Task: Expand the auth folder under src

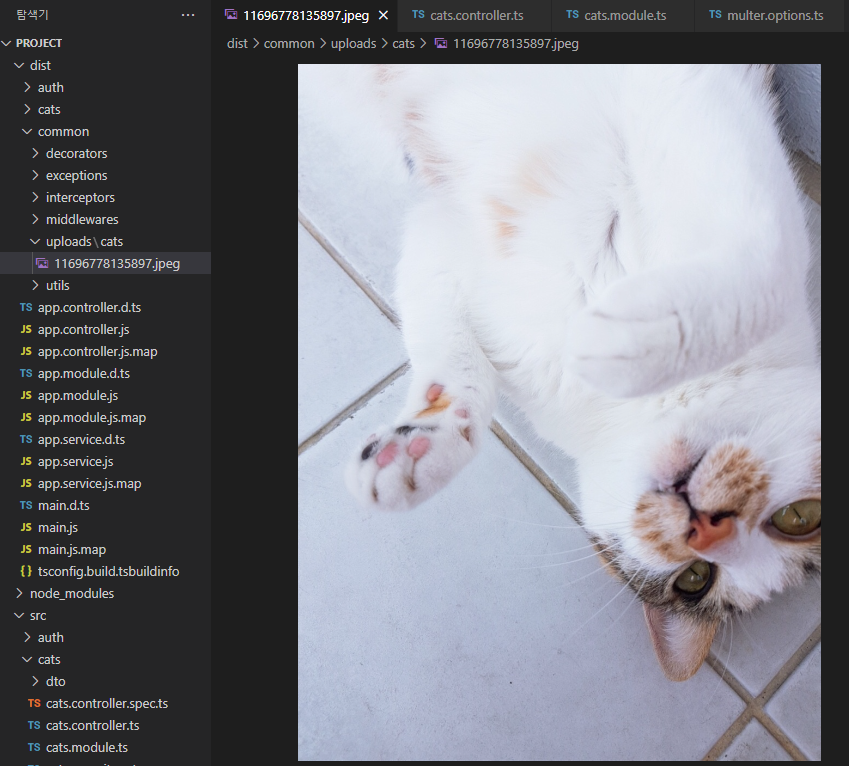Action: [27, 637]
